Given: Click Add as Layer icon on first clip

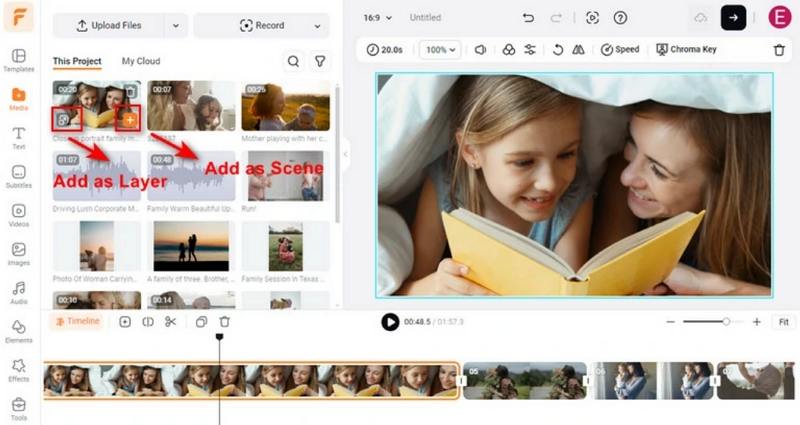Looking at the screenshot, I should click(x=63, y=120).
